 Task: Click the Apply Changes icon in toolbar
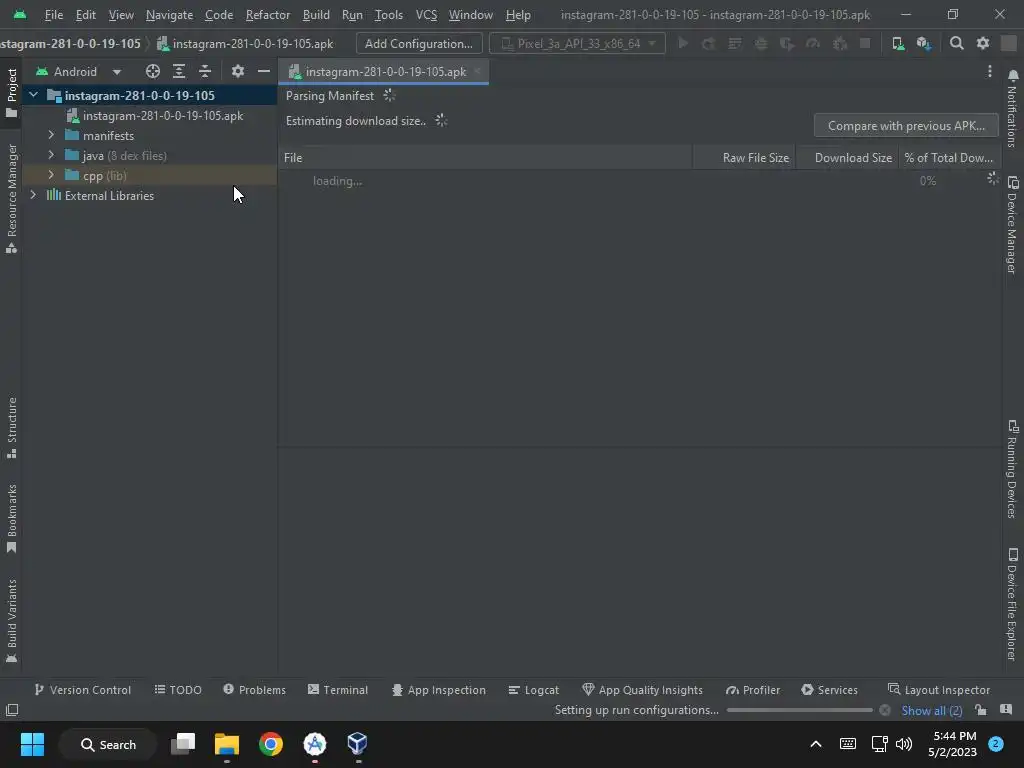pyautogui.click(x=709, y=44)
